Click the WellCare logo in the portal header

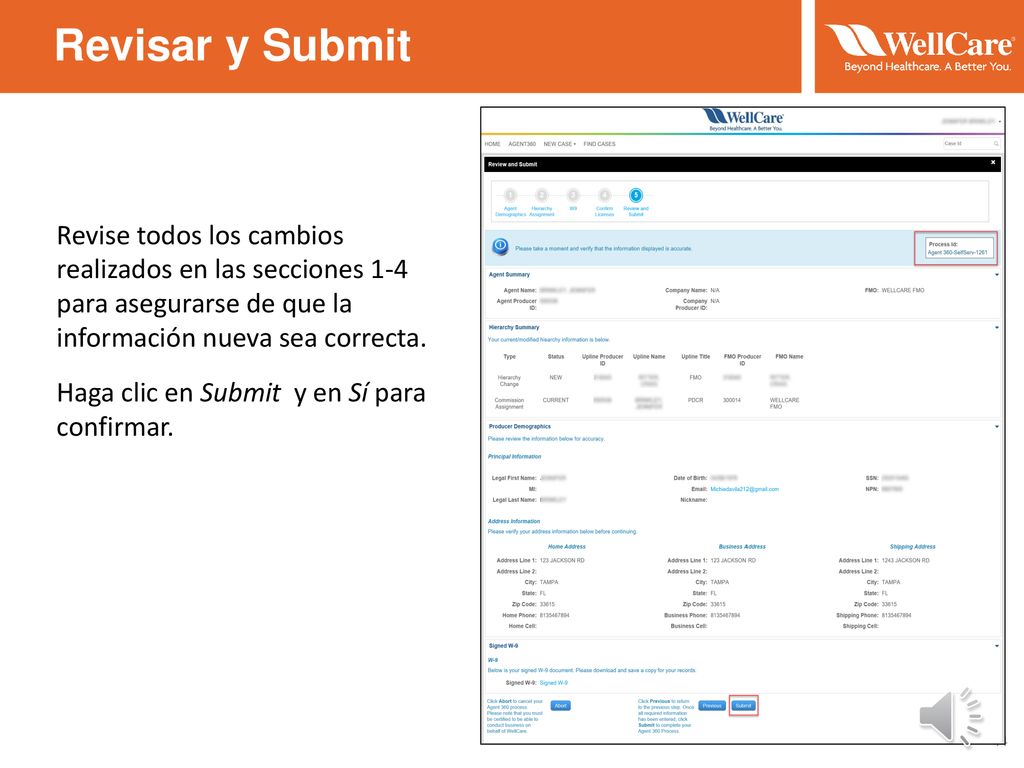pyautogui.click(x=743, y=120)
